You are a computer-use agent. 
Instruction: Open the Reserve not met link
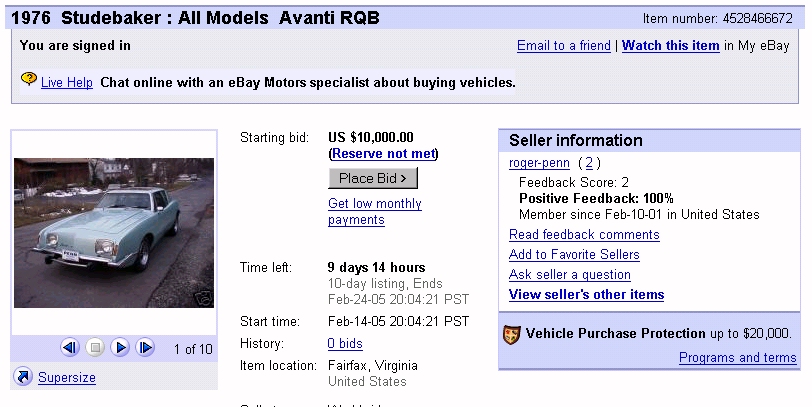383,154
